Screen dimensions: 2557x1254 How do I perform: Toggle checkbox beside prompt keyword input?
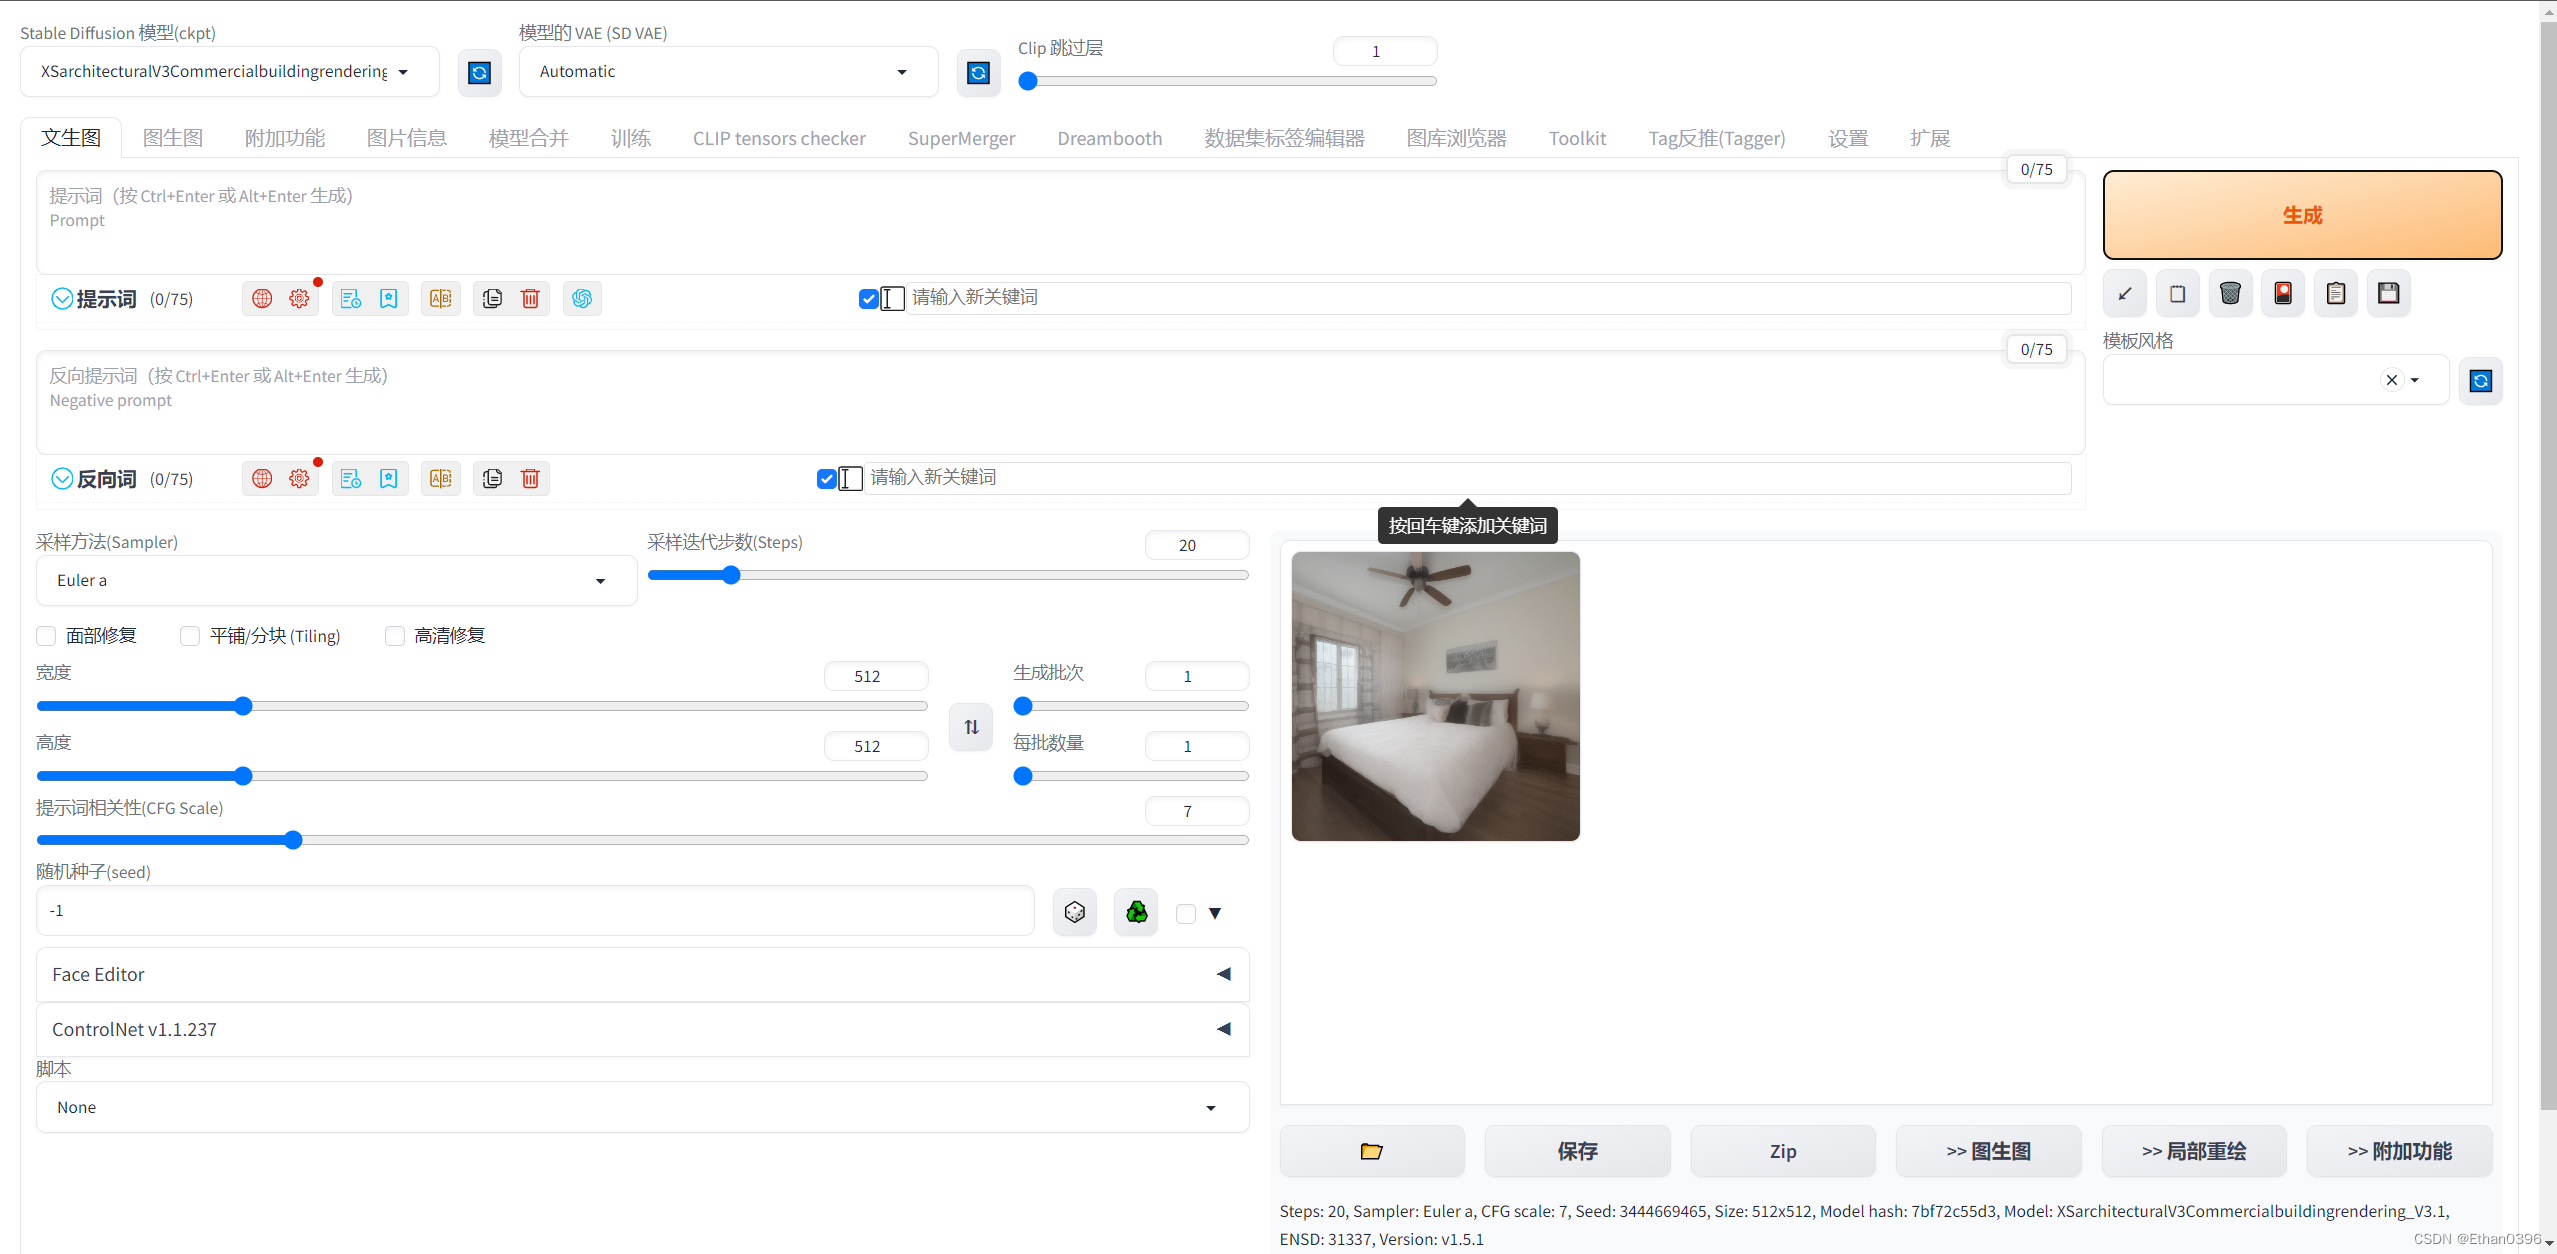[868, 298]
